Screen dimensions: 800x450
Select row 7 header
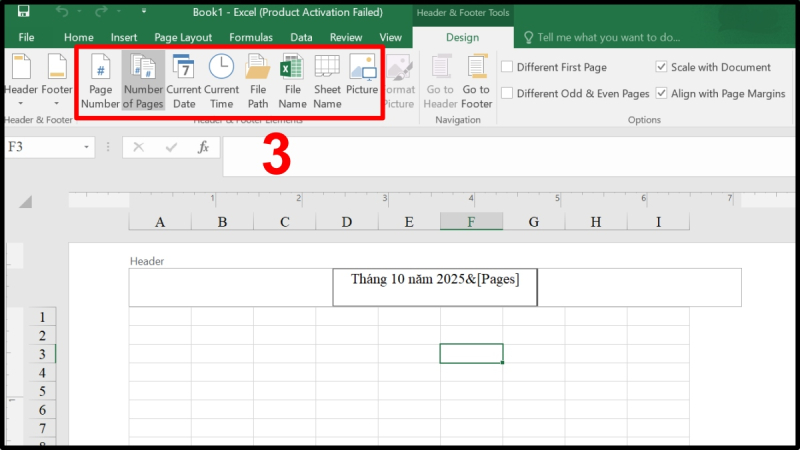pyautogui.click(x=42, y=429)
